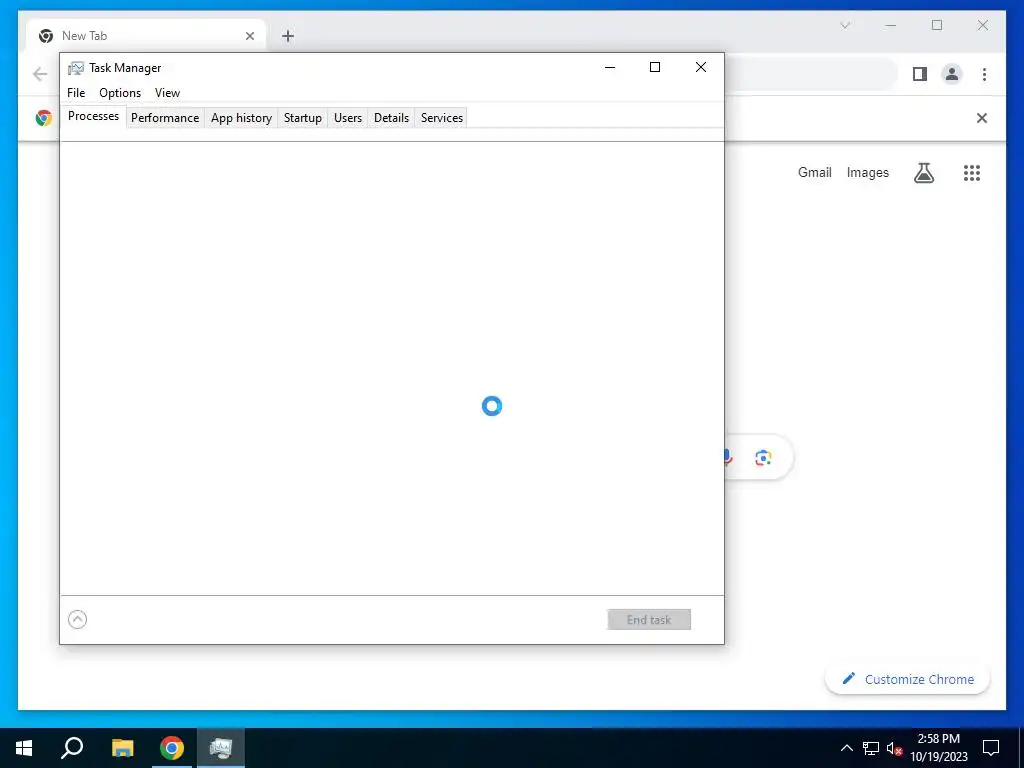Dismiss the Chrome info bar

point(982,118)
